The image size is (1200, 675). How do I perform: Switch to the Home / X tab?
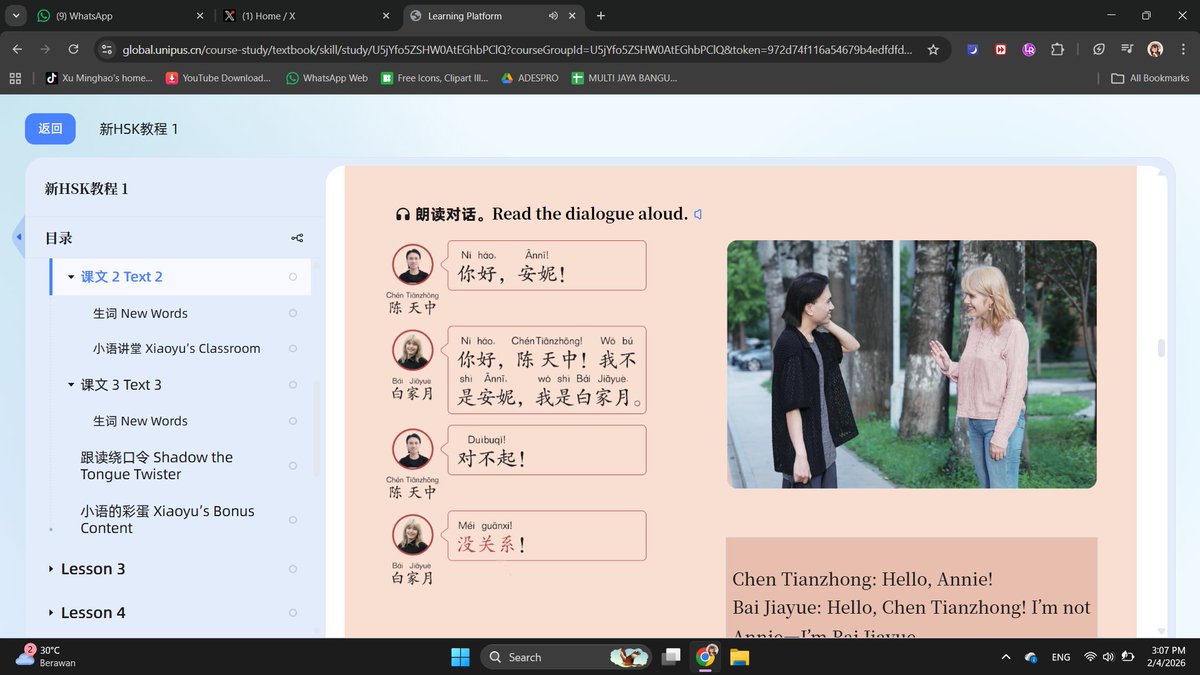[308, 16]
